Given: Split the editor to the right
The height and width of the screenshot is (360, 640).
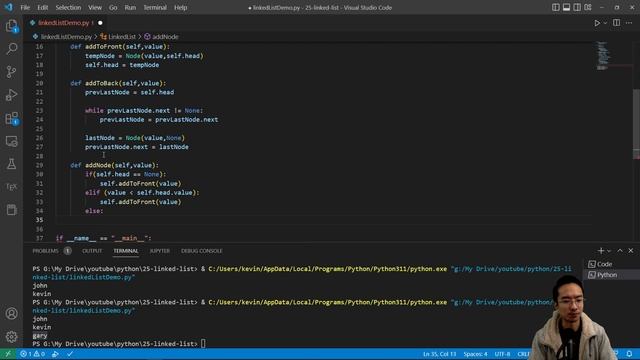Looking at the screenshot, I should (x=616, y=23).
